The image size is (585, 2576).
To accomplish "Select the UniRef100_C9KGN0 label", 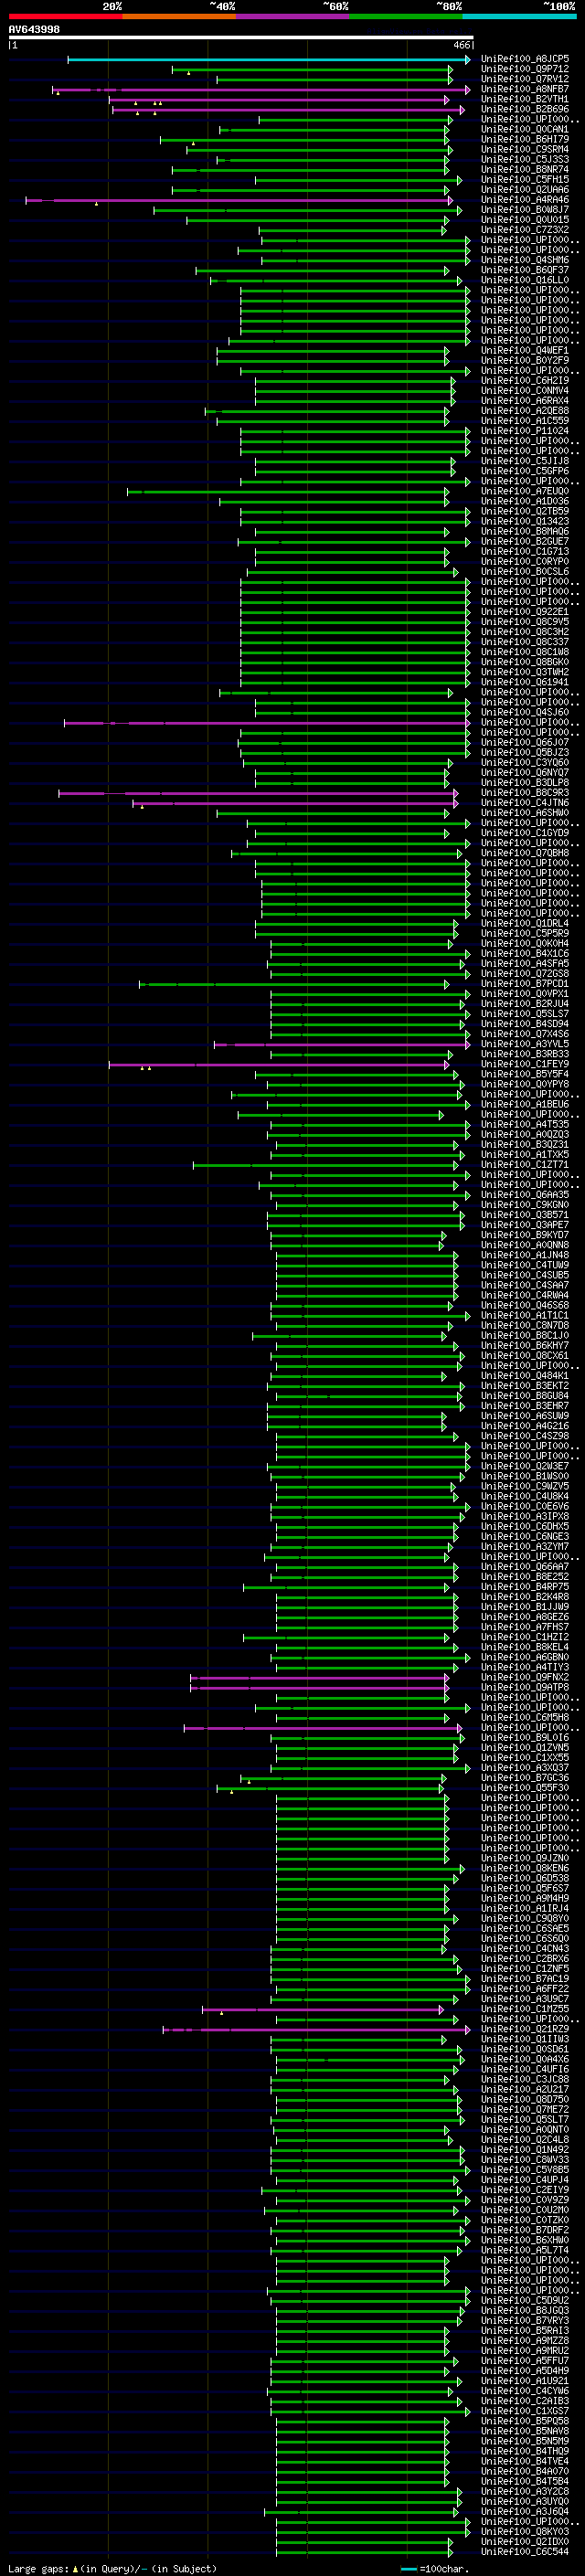I will click(525, 1205).
